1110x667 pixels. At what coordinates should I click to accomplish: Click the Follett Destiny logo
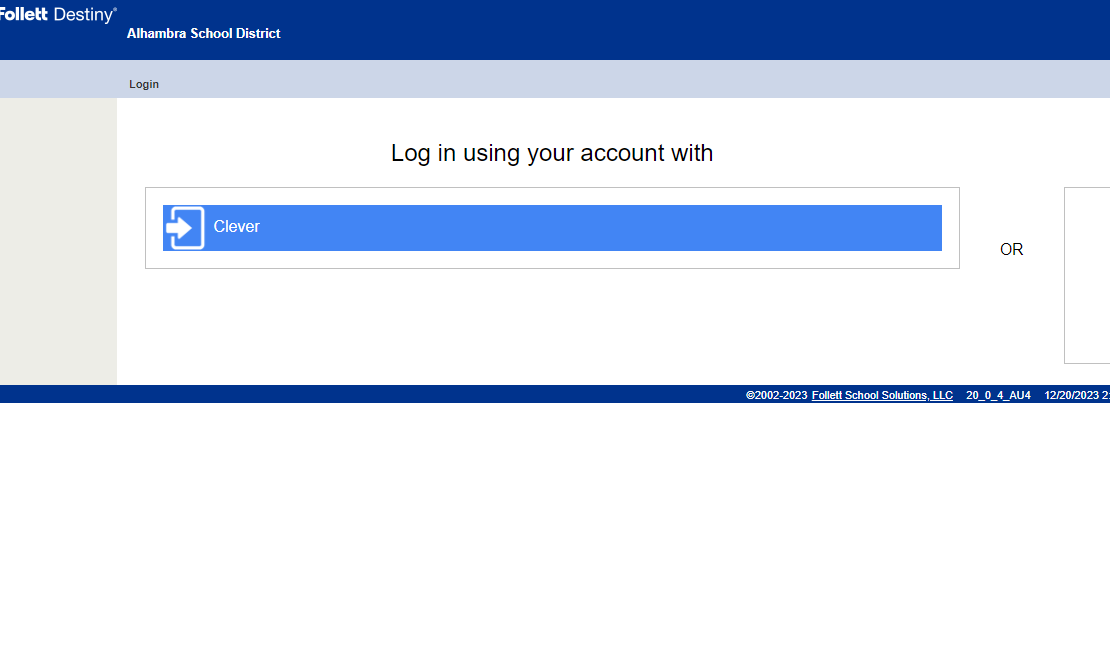tap(58, 14)
